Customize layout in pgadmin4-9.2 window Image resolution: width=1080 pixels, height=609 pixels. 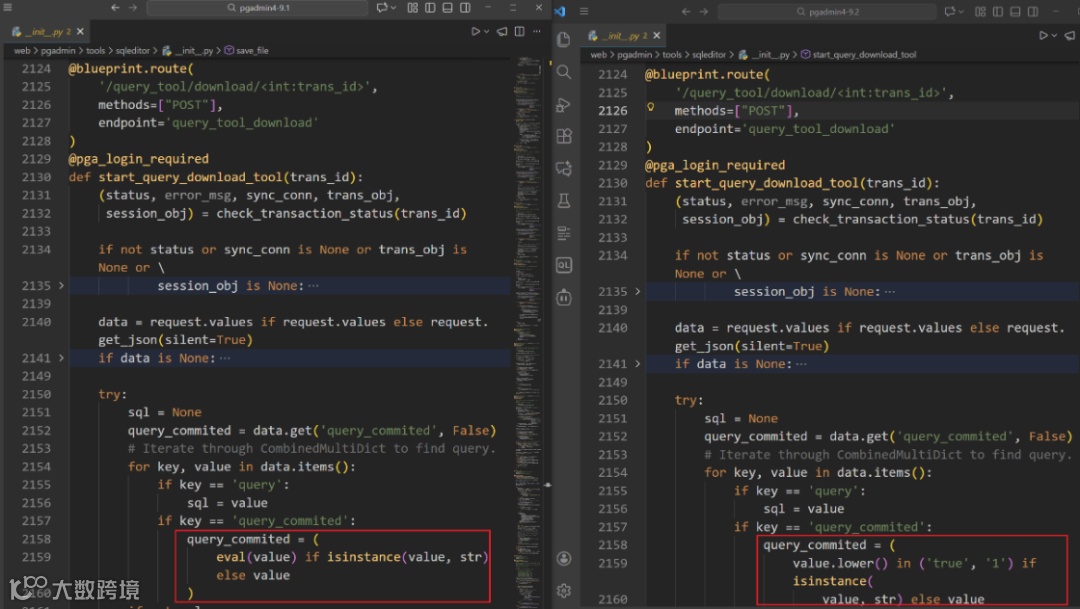[x=981, y=11]
